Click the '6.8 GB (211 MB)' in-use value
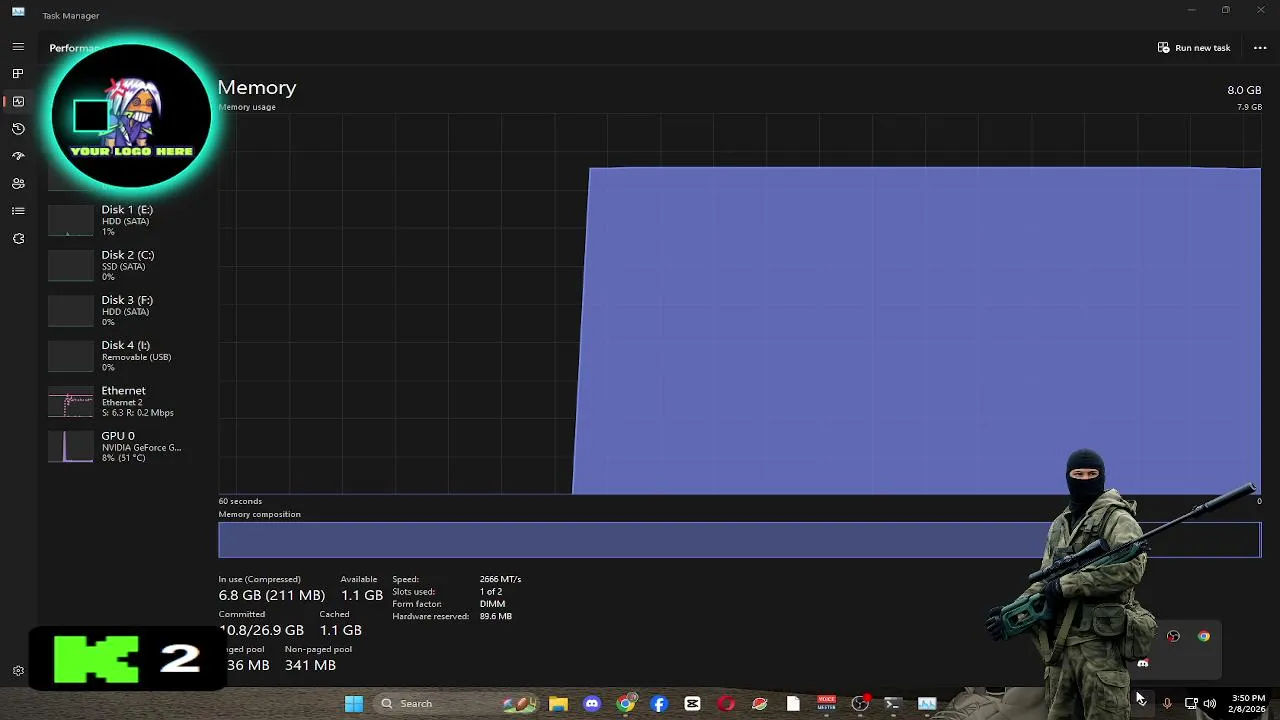This screenshot has width=1280, height=720. [x=272, y=595]
